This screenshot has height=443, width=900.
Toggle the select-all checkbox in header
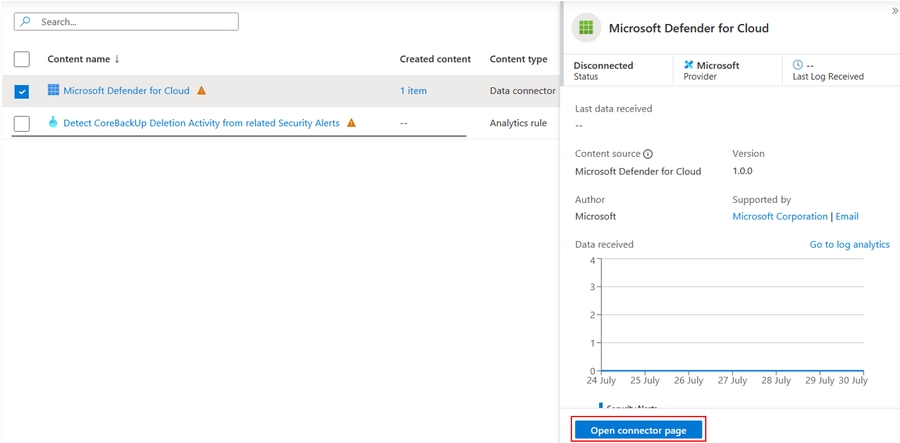22,59
